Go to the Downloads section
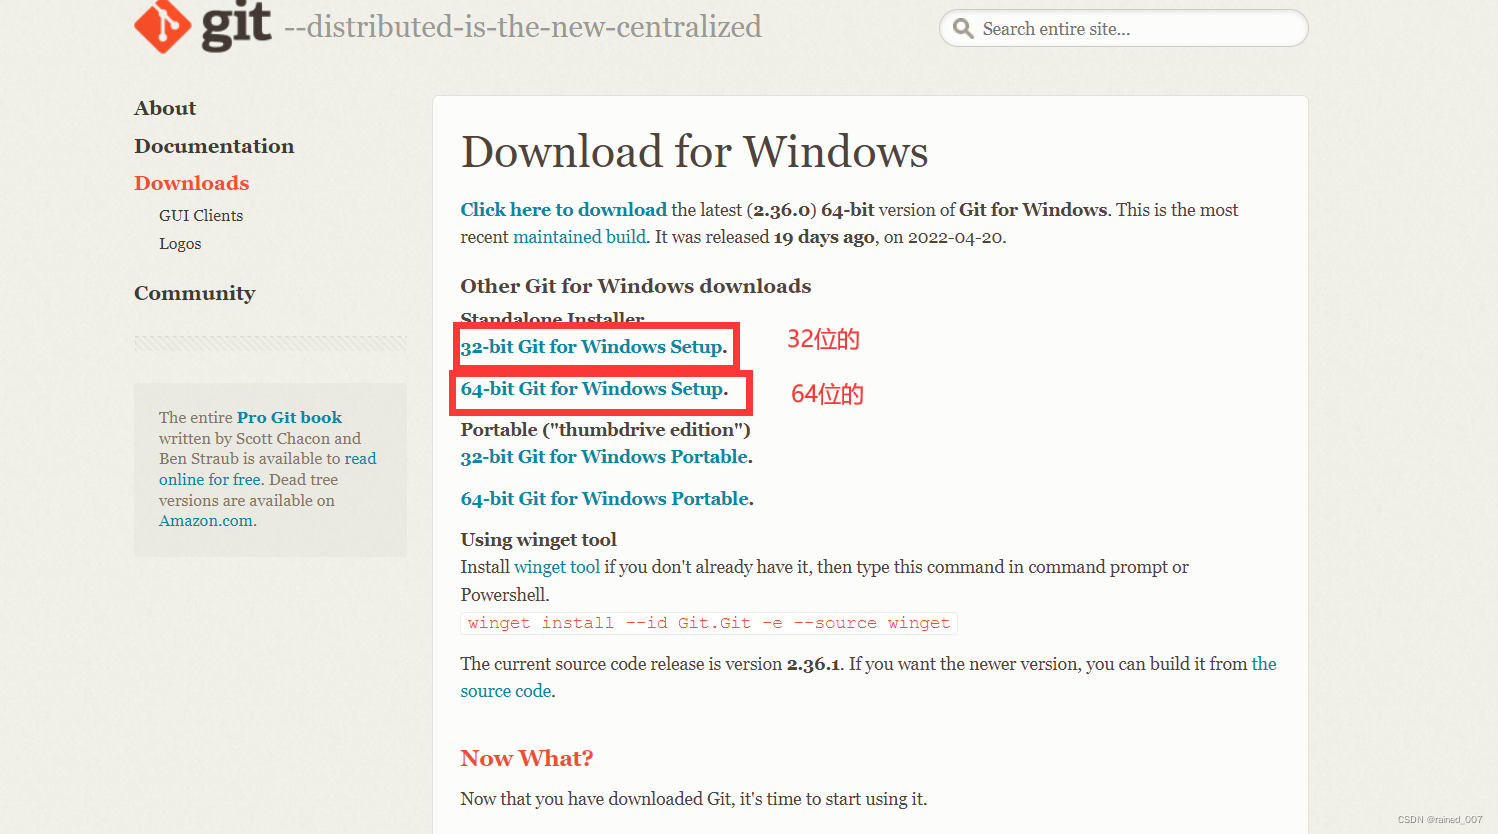Image resolution: width=1498 pixels, height=834 pixels. (x=192, y=183)
